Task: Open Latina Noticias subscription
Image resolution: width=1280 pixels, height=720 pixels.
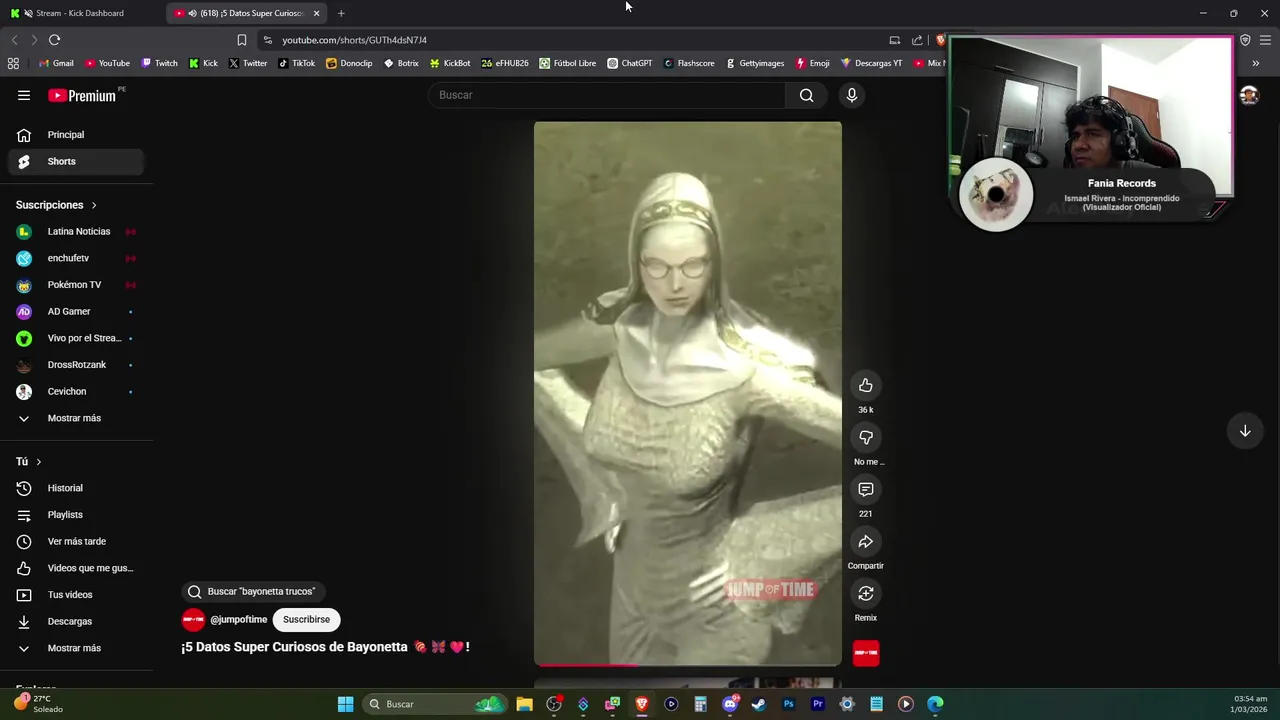Action: 76,232
